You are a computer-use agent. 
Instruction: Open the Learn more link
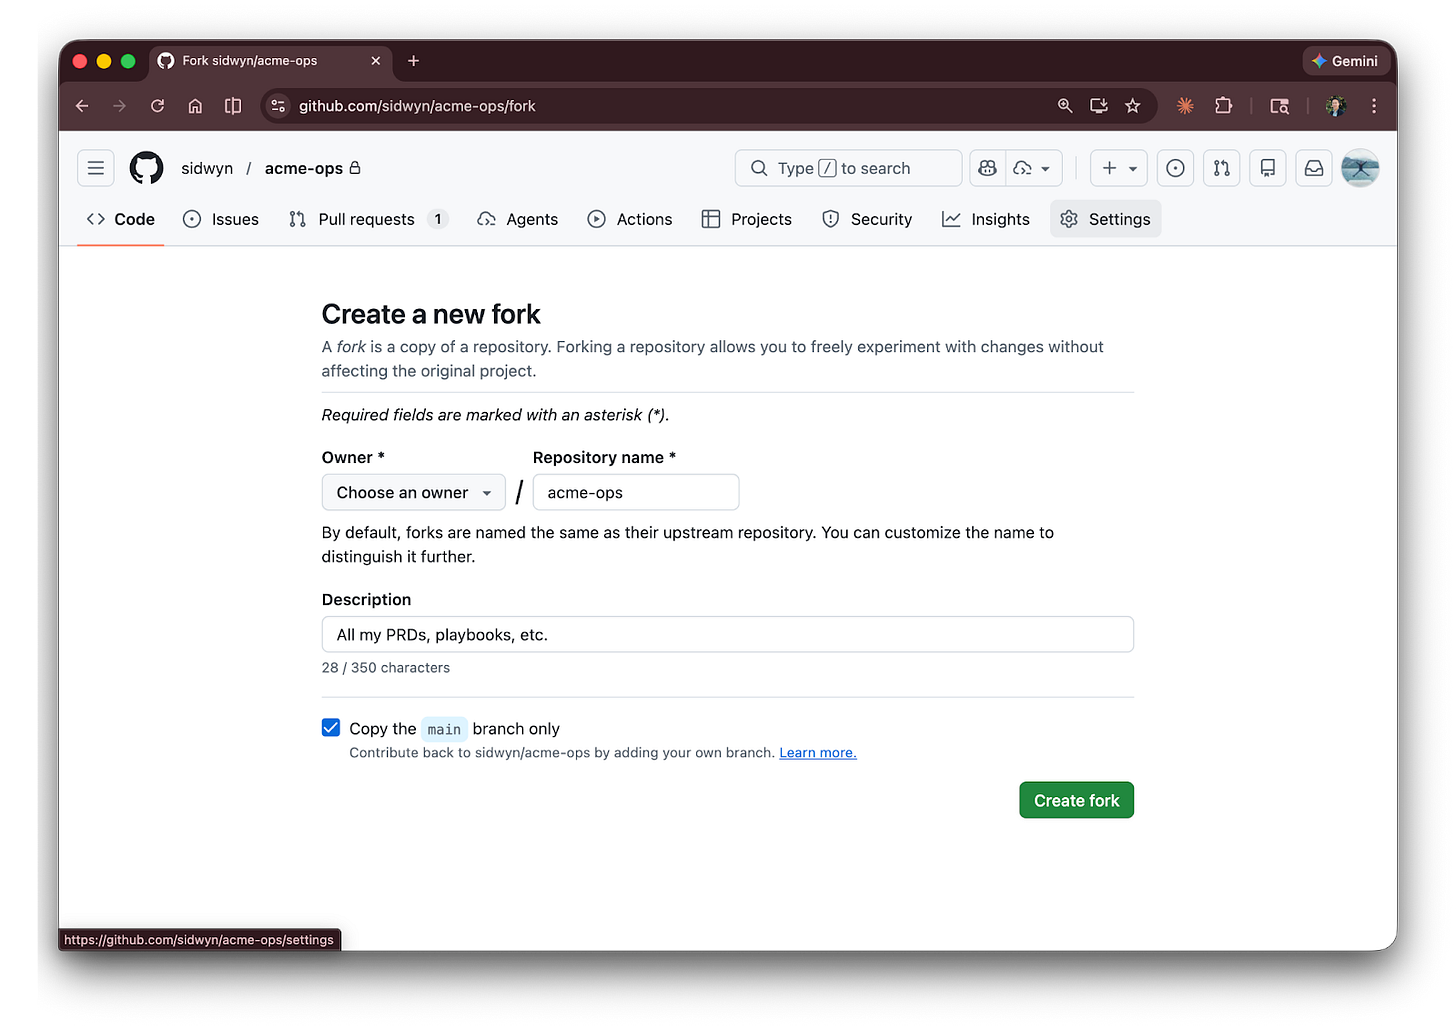pyautogui.click(x=818, y=753)
